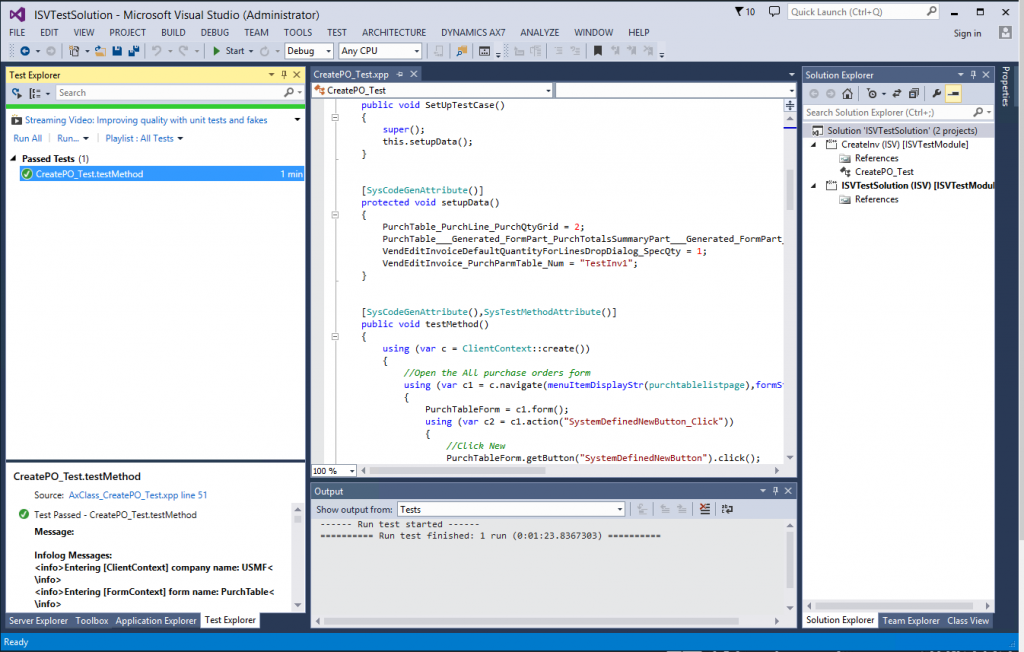This screenshot has width=1024, height=652.
Task: Pin the Solution Explorer panel
Action: [973, 74]
